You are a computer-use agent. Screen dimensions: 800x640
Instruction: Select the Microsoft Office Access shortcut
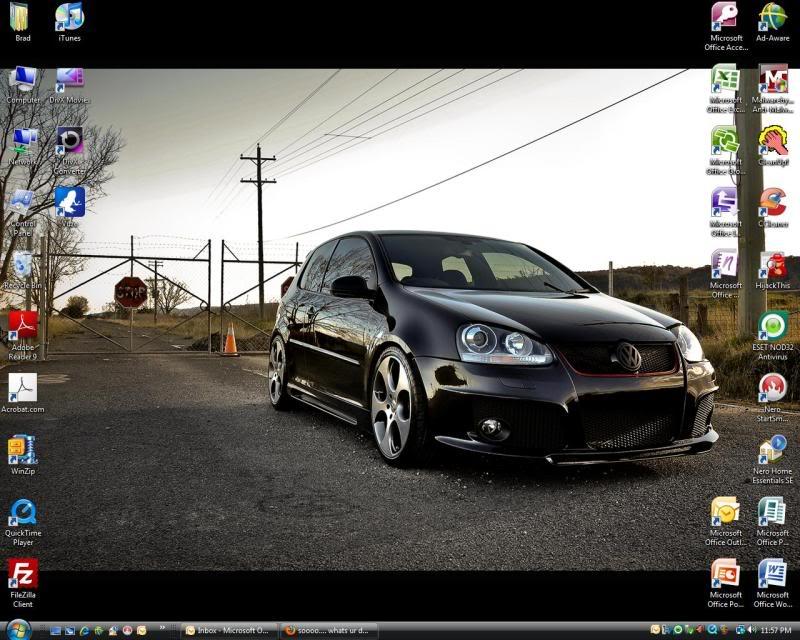pos(726,27)
